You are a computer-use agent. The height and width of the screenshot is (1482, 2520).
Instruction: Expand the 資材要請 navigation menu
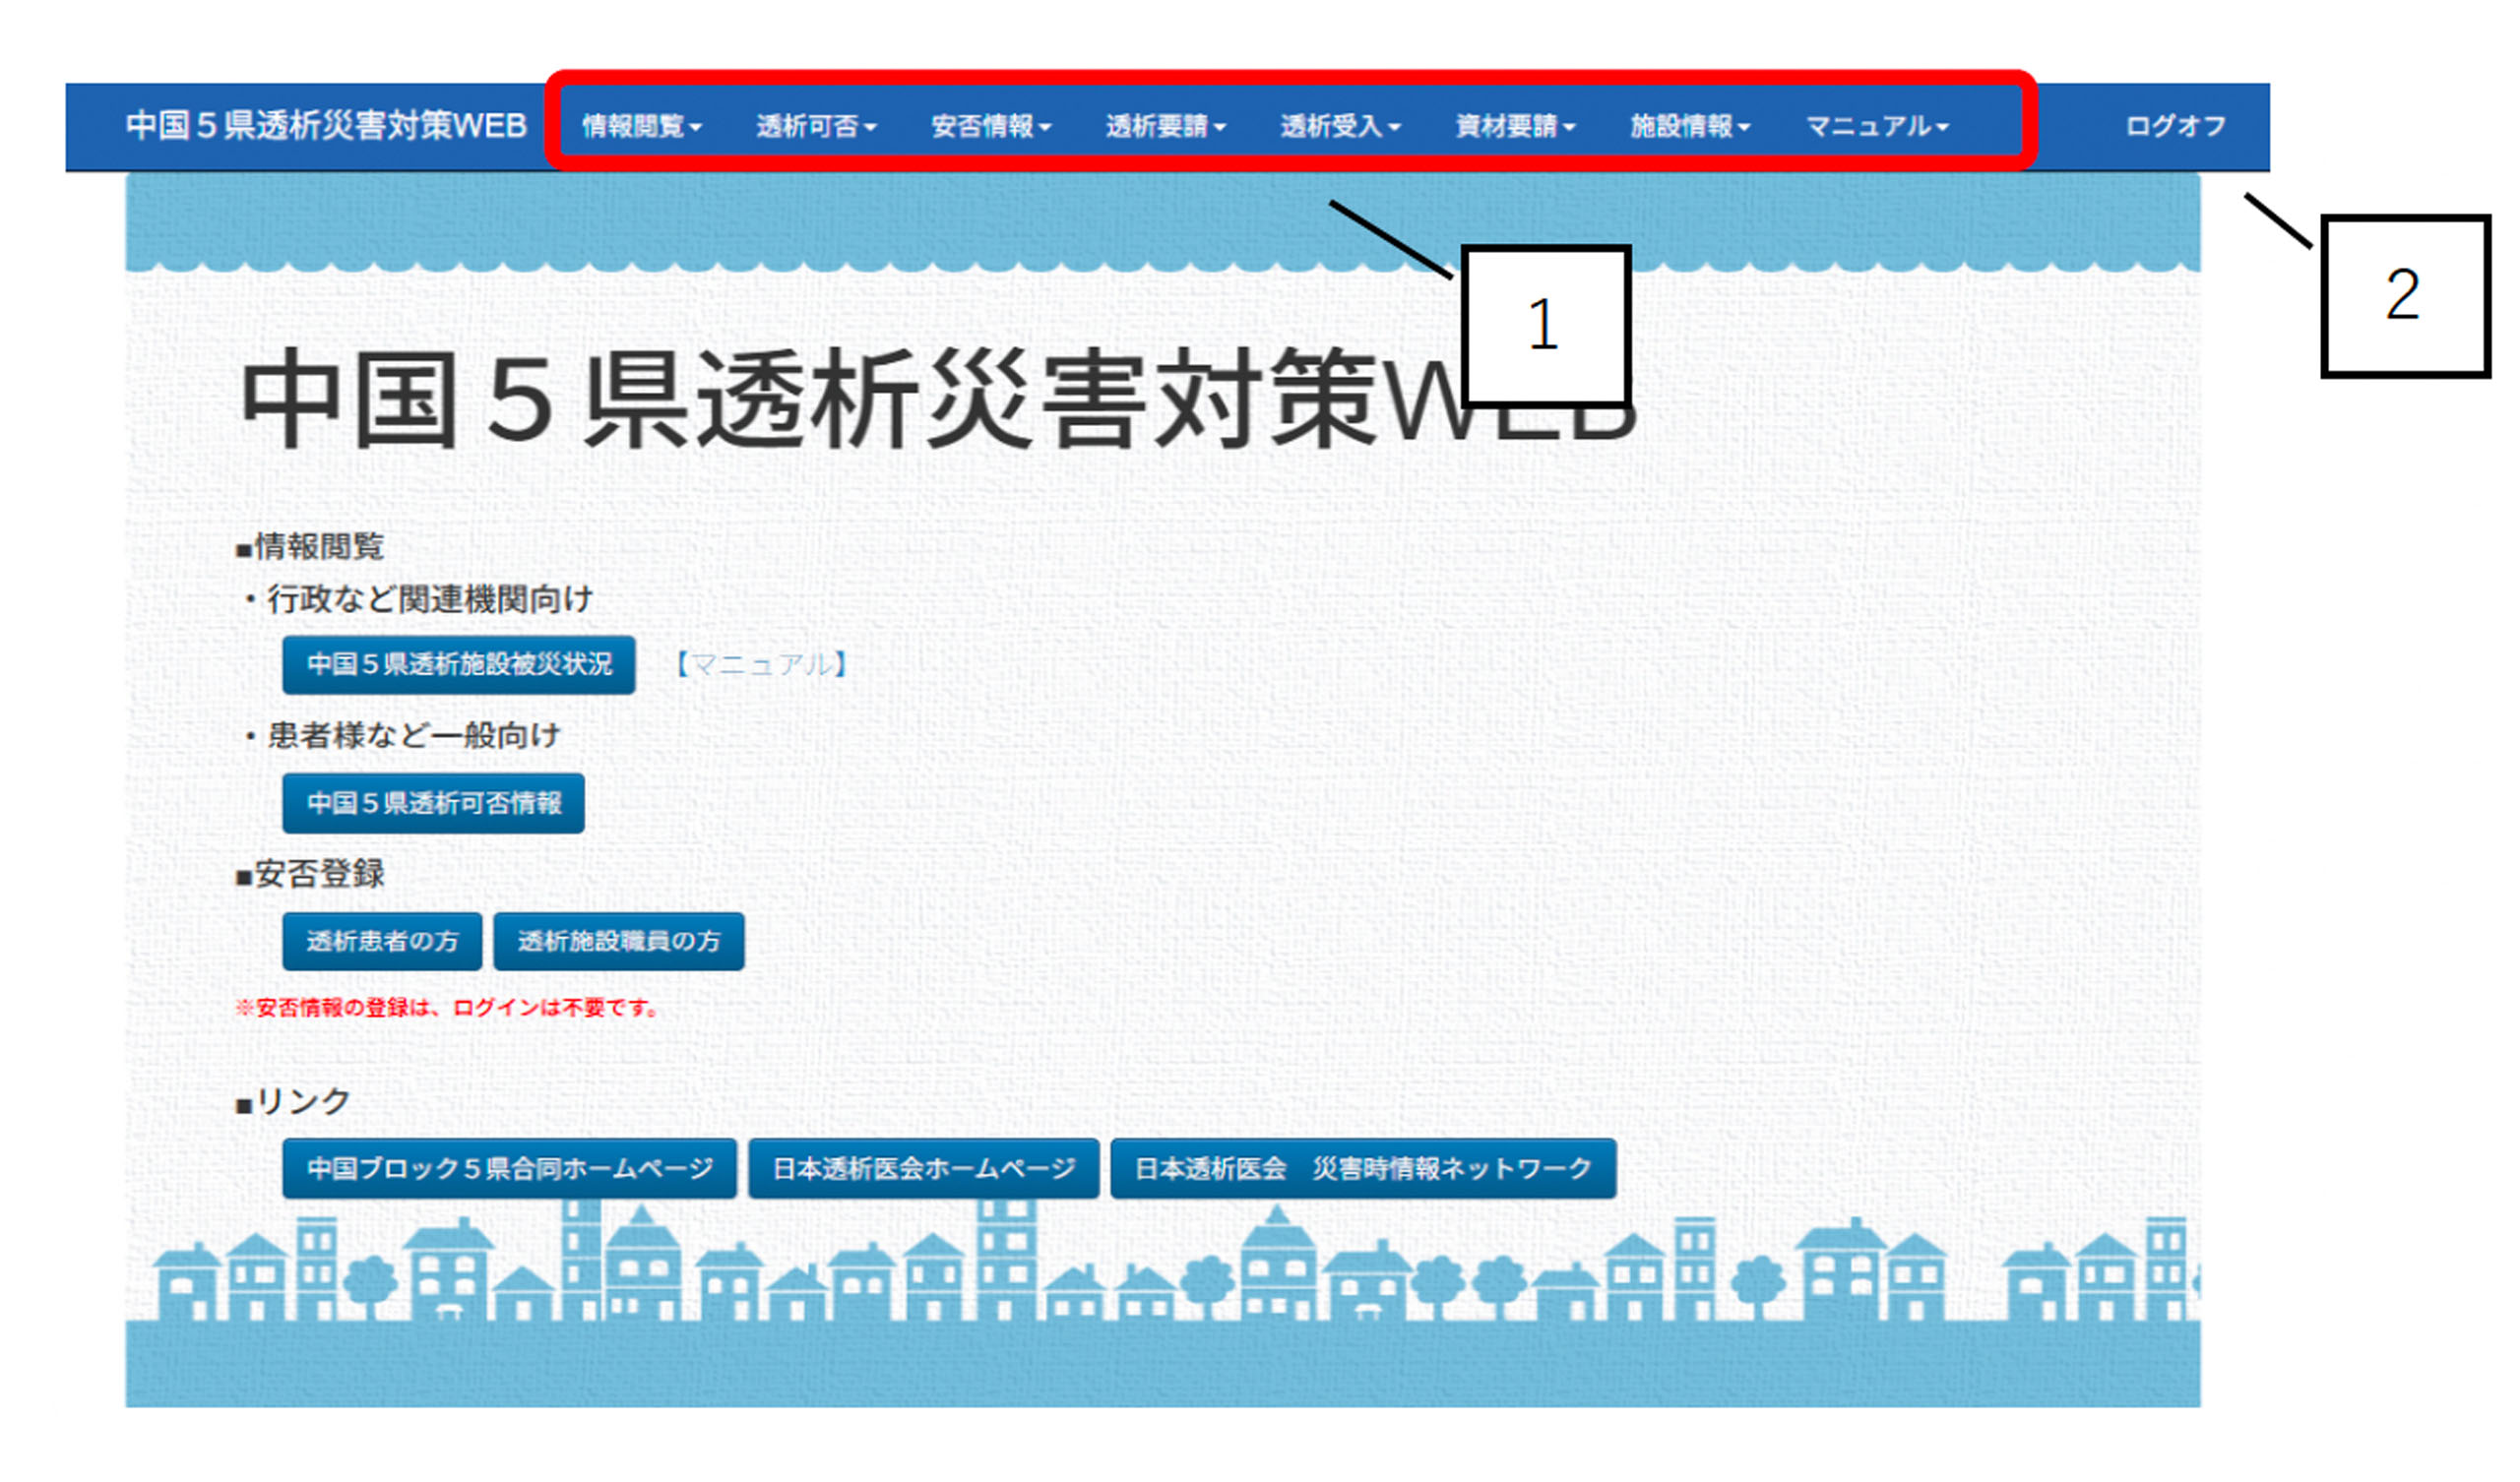coord(1515,126)
